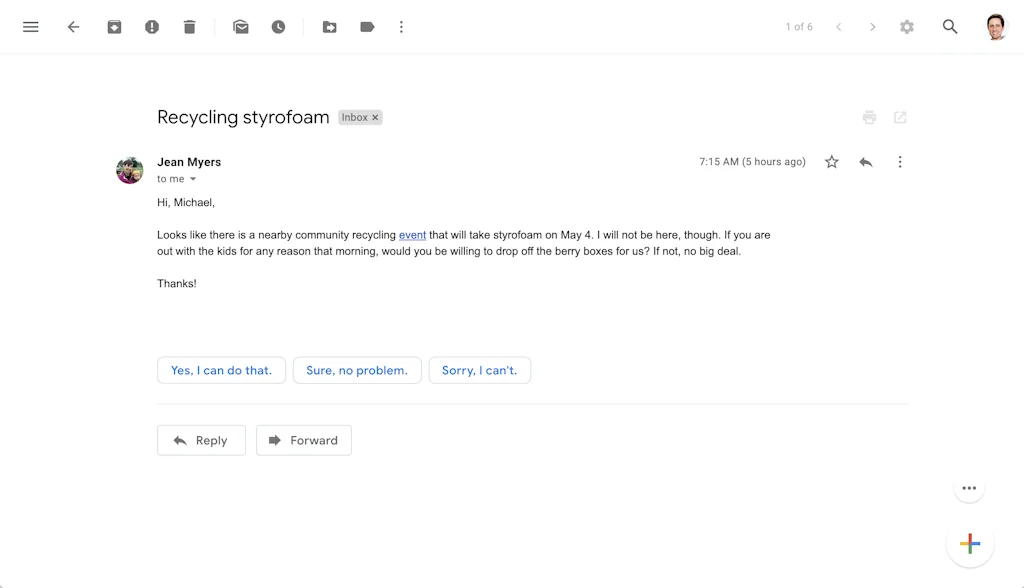
Task: Send the smart reply 'Sure, no problem.'
Action: pyautogui.click(x=357, y=370)
